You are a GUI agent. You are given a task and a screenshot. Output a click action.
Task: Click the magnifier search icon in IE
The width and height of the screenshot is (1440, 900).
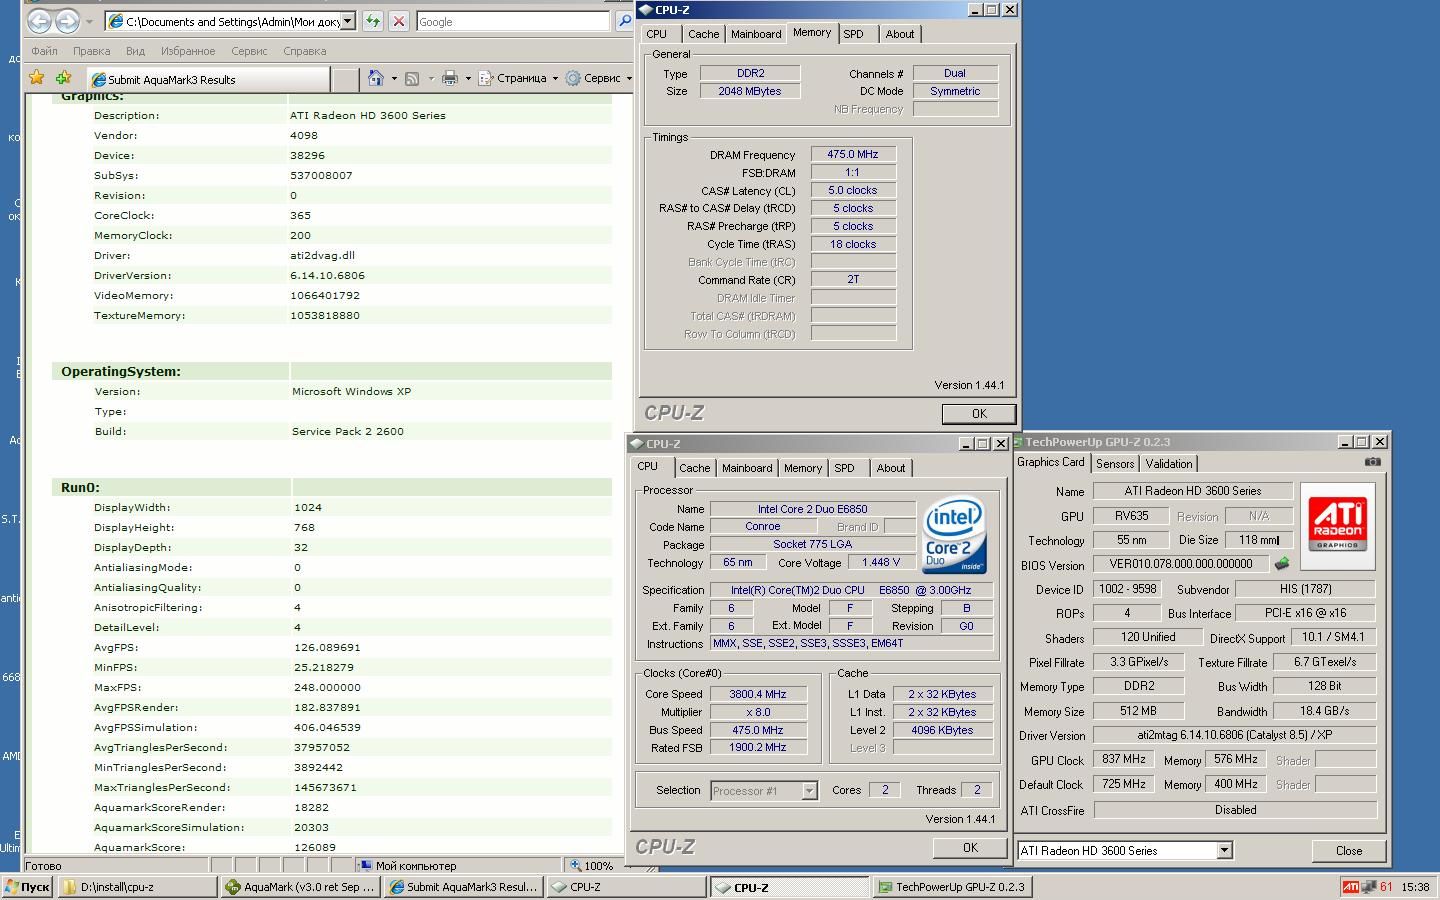pos(625,21)
